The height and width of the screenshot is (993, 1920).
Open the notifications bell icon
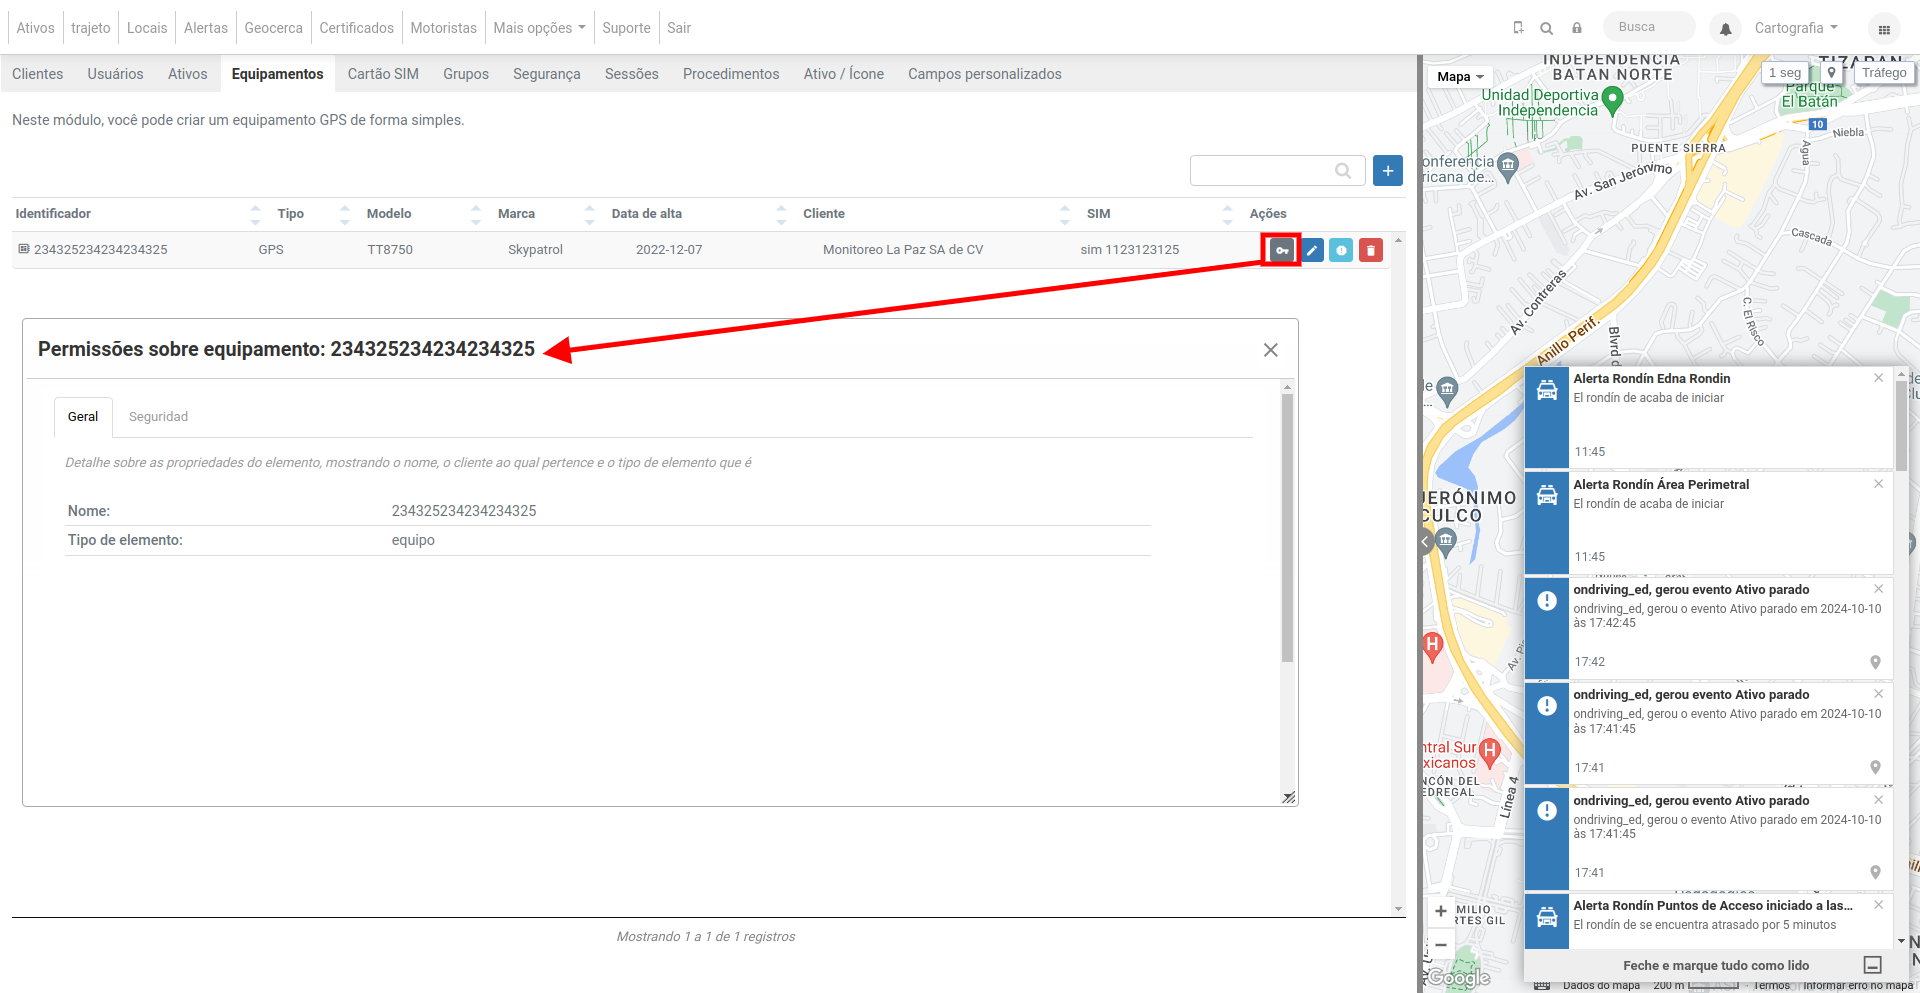1725,29
